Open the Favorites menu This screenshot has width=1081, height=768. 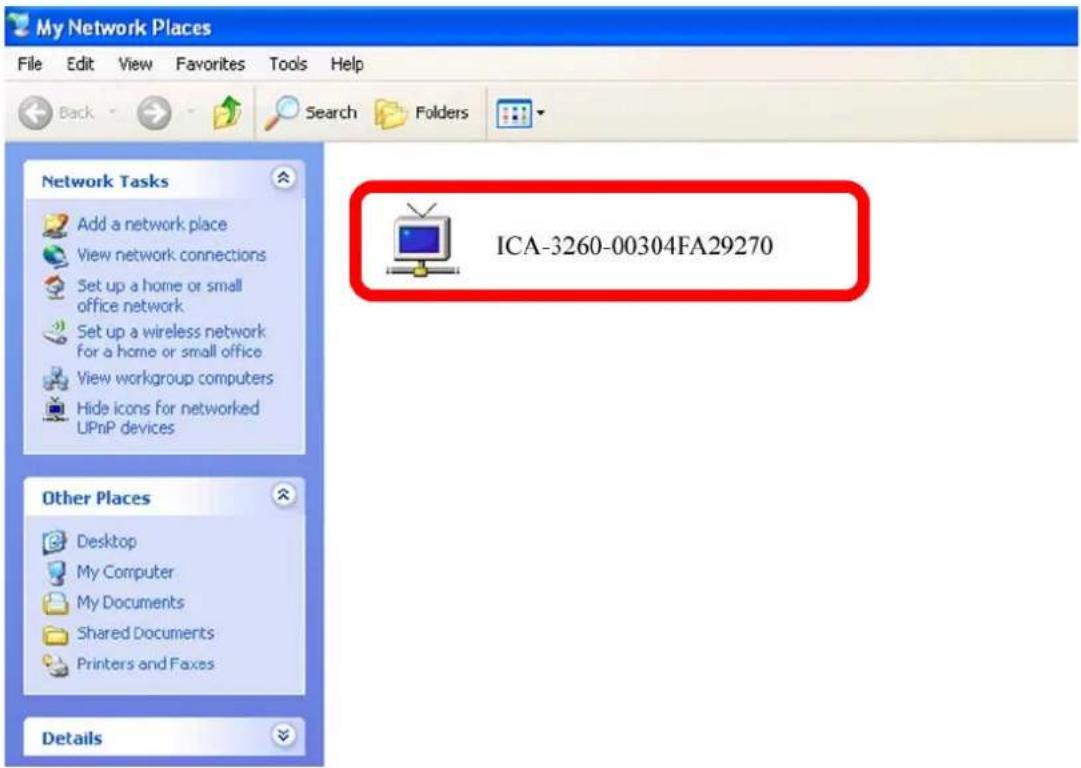(x=210, y=64)
